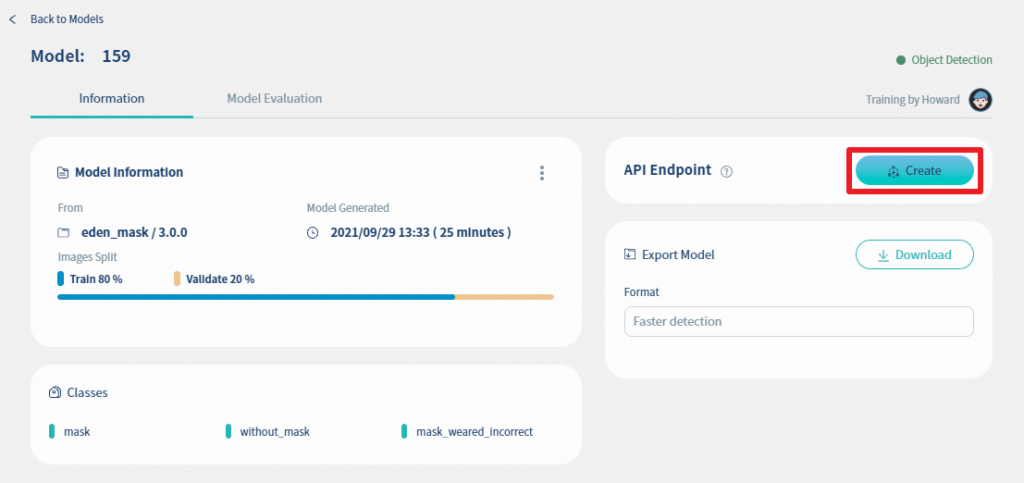
Task: Click the folder icon beside eden_mask
Action: (63, 232)
